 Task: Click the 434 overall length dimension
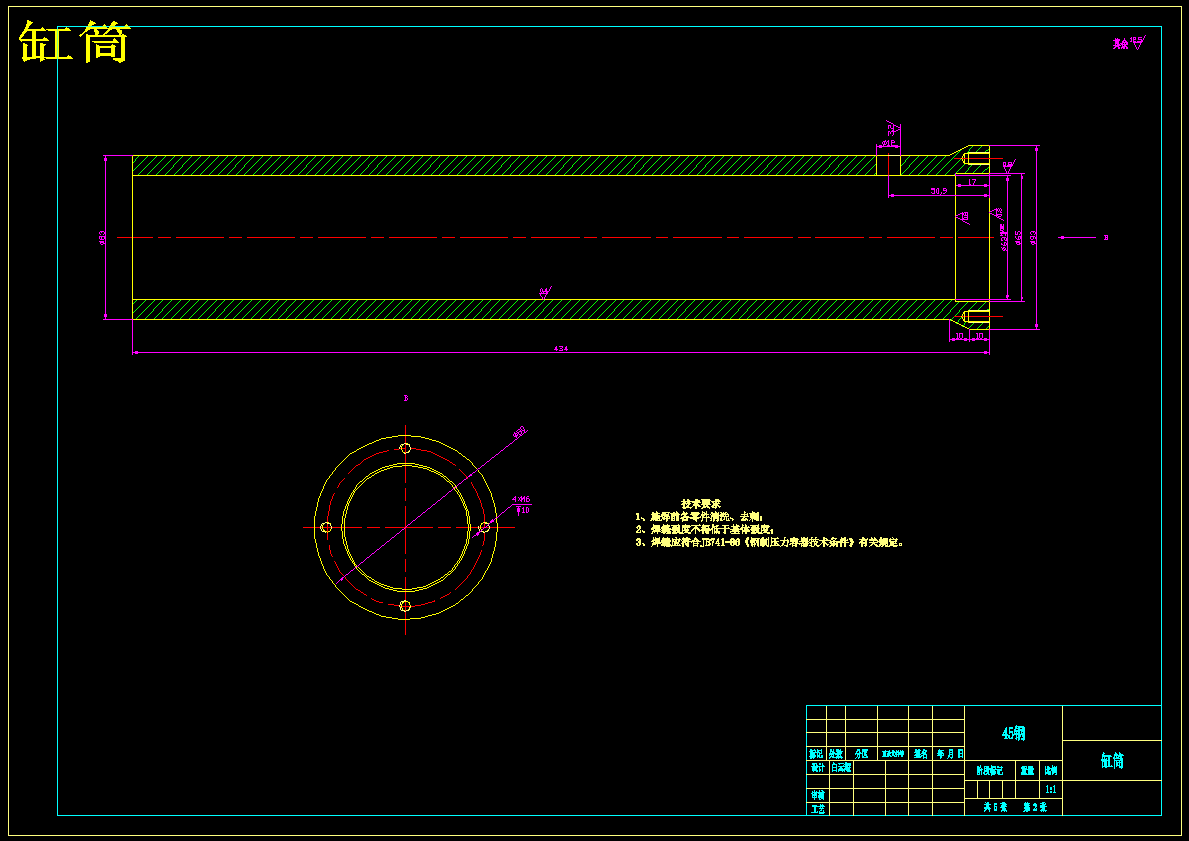pyautogui.click(x=560, y=349)
